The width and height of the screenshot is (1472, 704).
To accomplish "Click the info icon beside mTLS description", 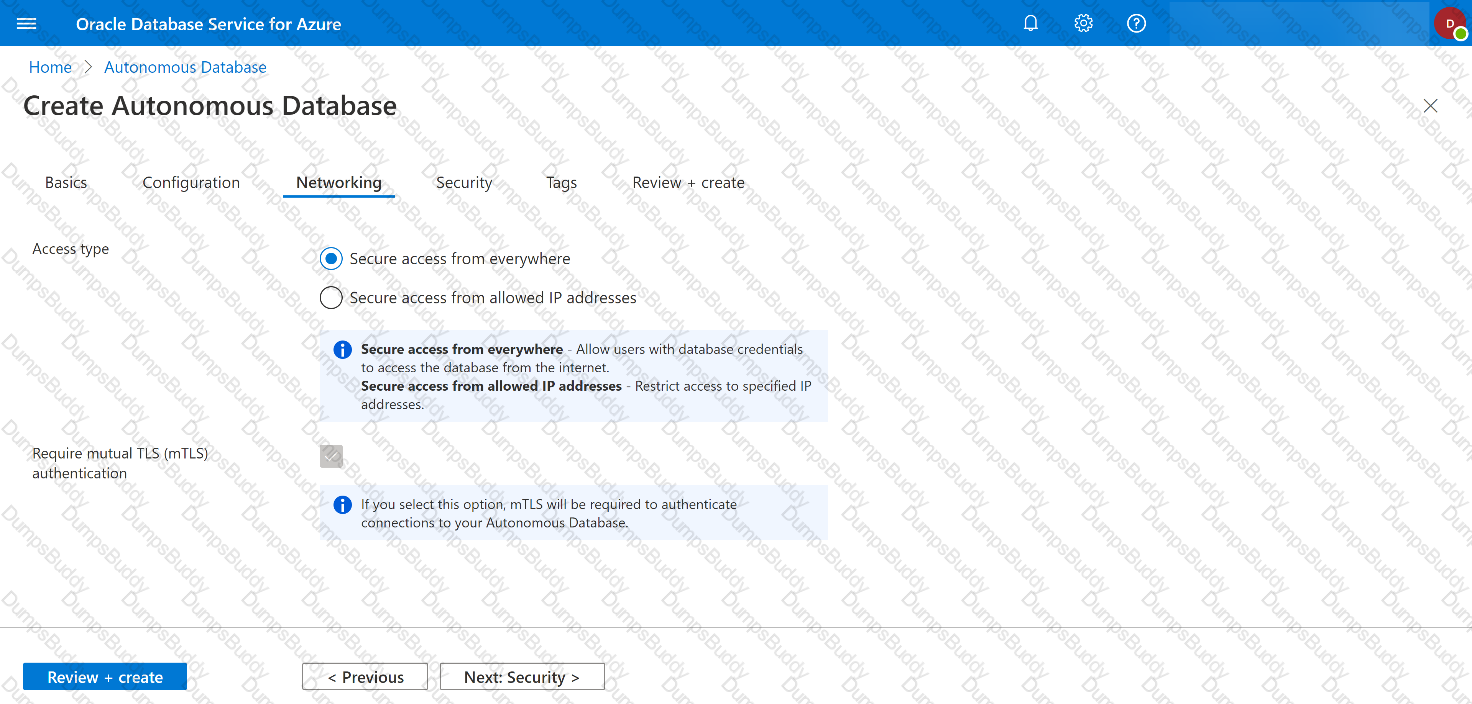I will pos(343,505).
